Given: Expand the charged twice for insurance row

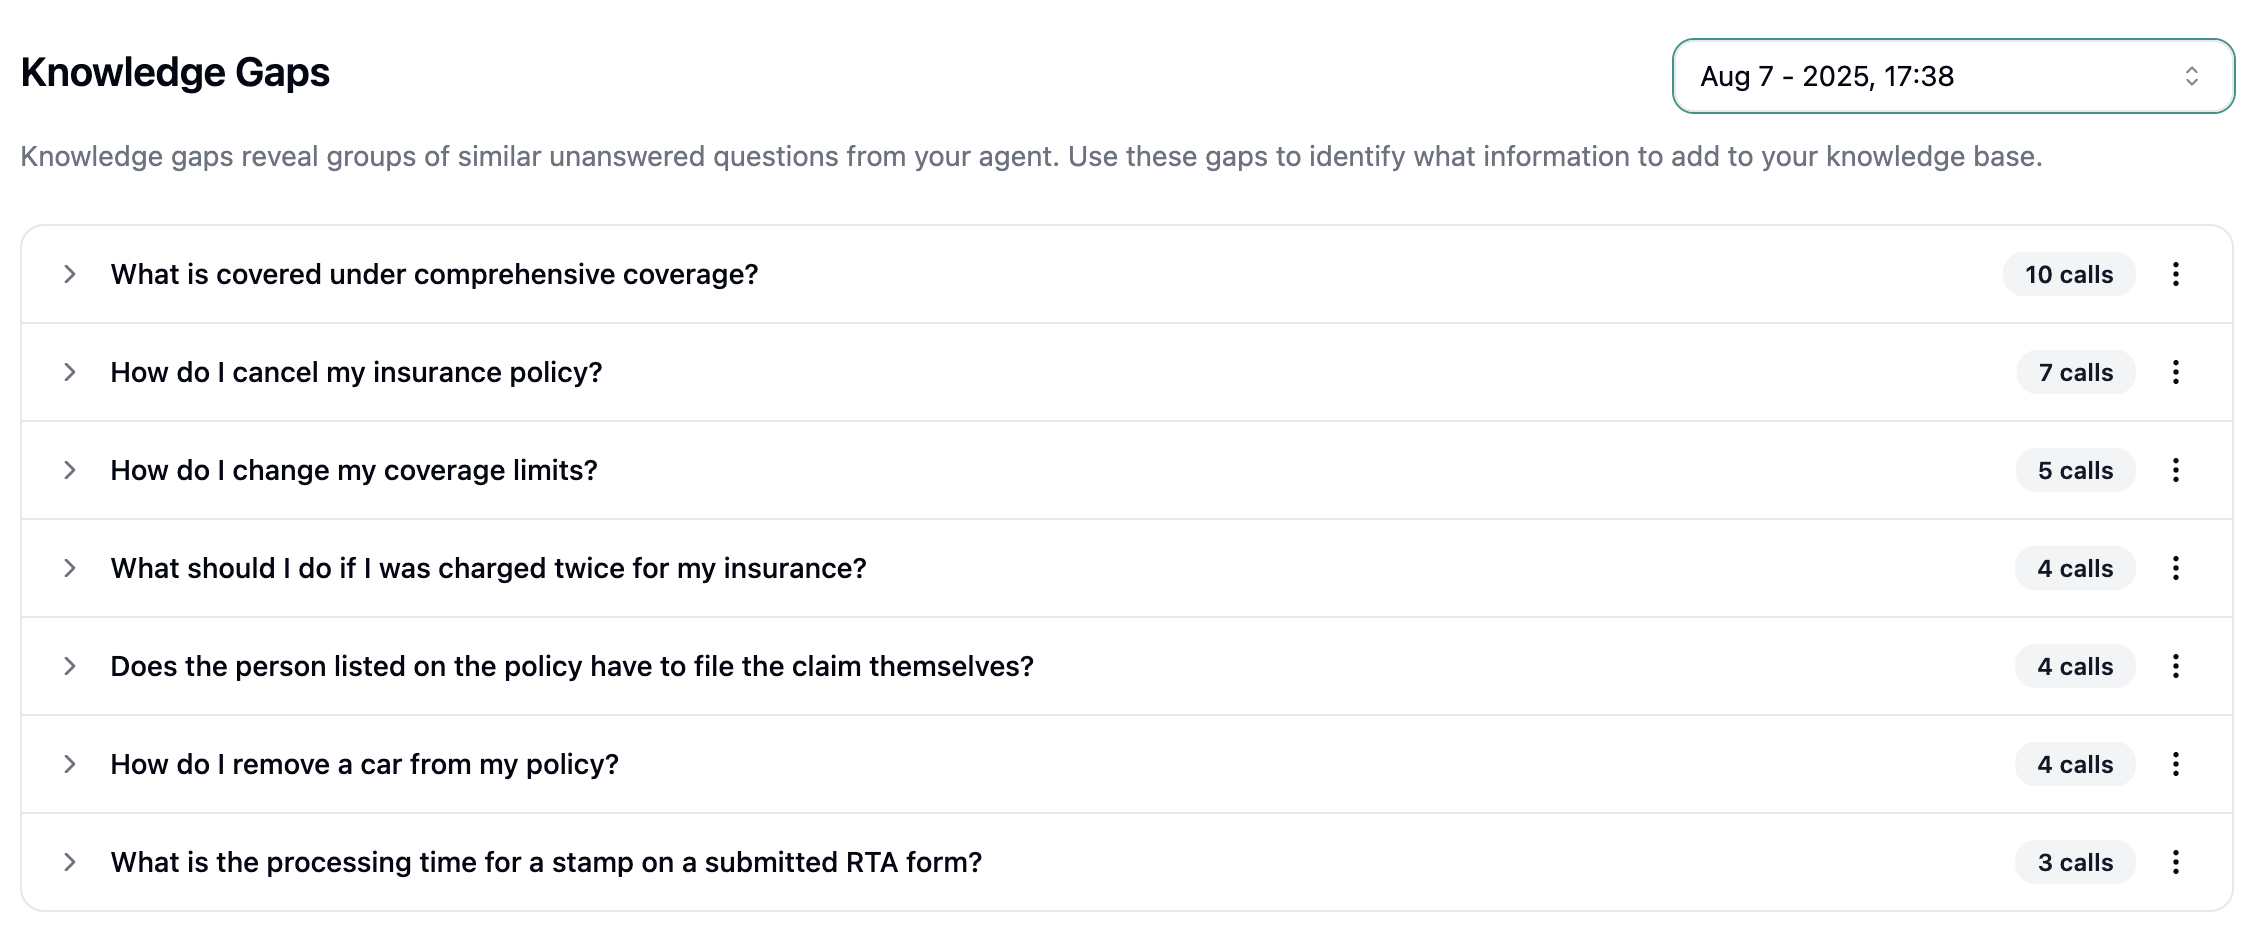Looking at the screenshot, I should click(70, 568).
